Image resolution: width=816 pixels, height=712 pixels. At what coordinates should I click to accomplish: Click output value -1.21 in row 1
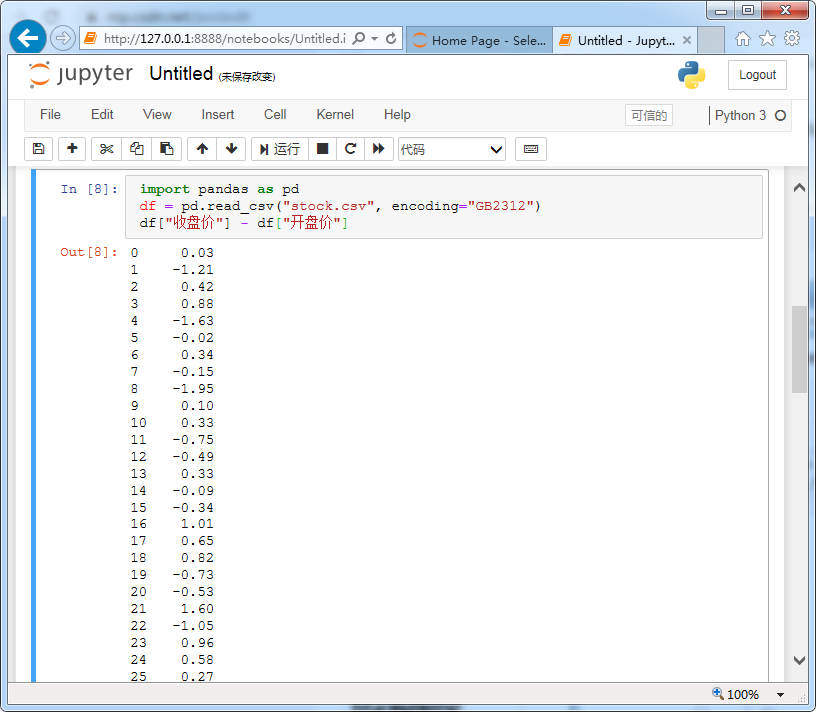coord(193,270)
